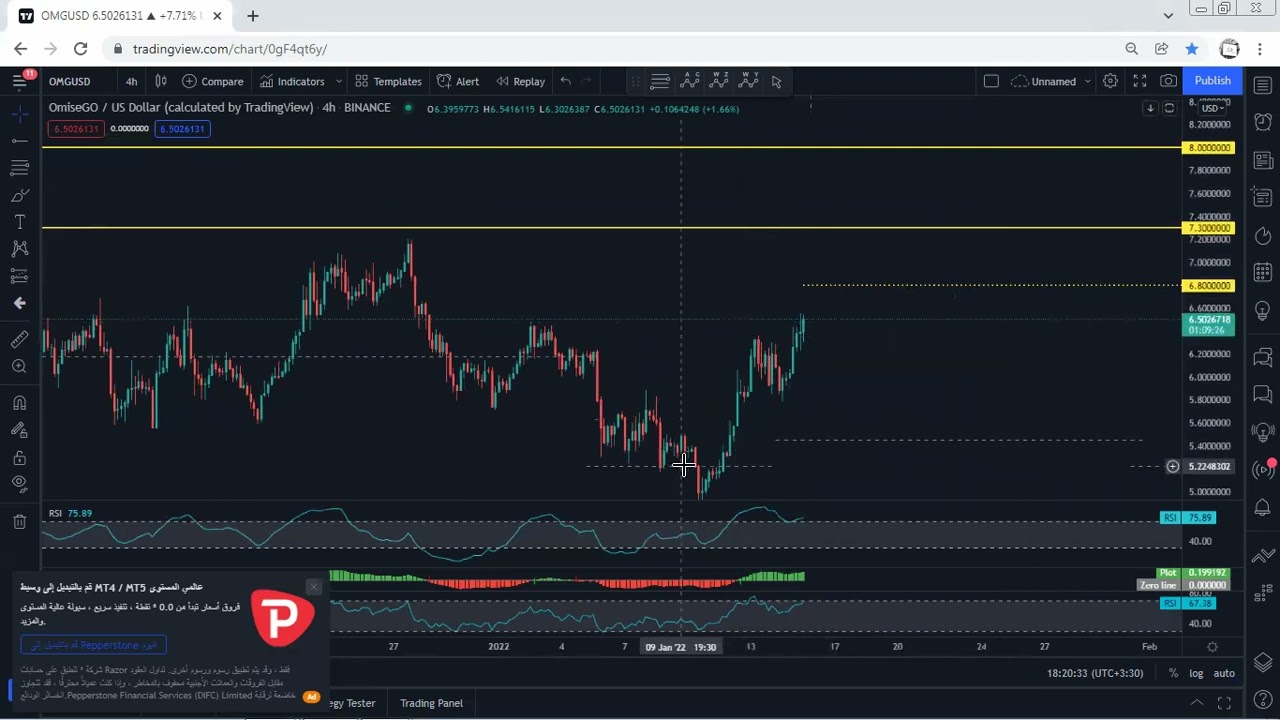This screenshot has height=720, width=1280.
Task: Take a chart snapshot with camera icon
Action: pos(1168,81)
